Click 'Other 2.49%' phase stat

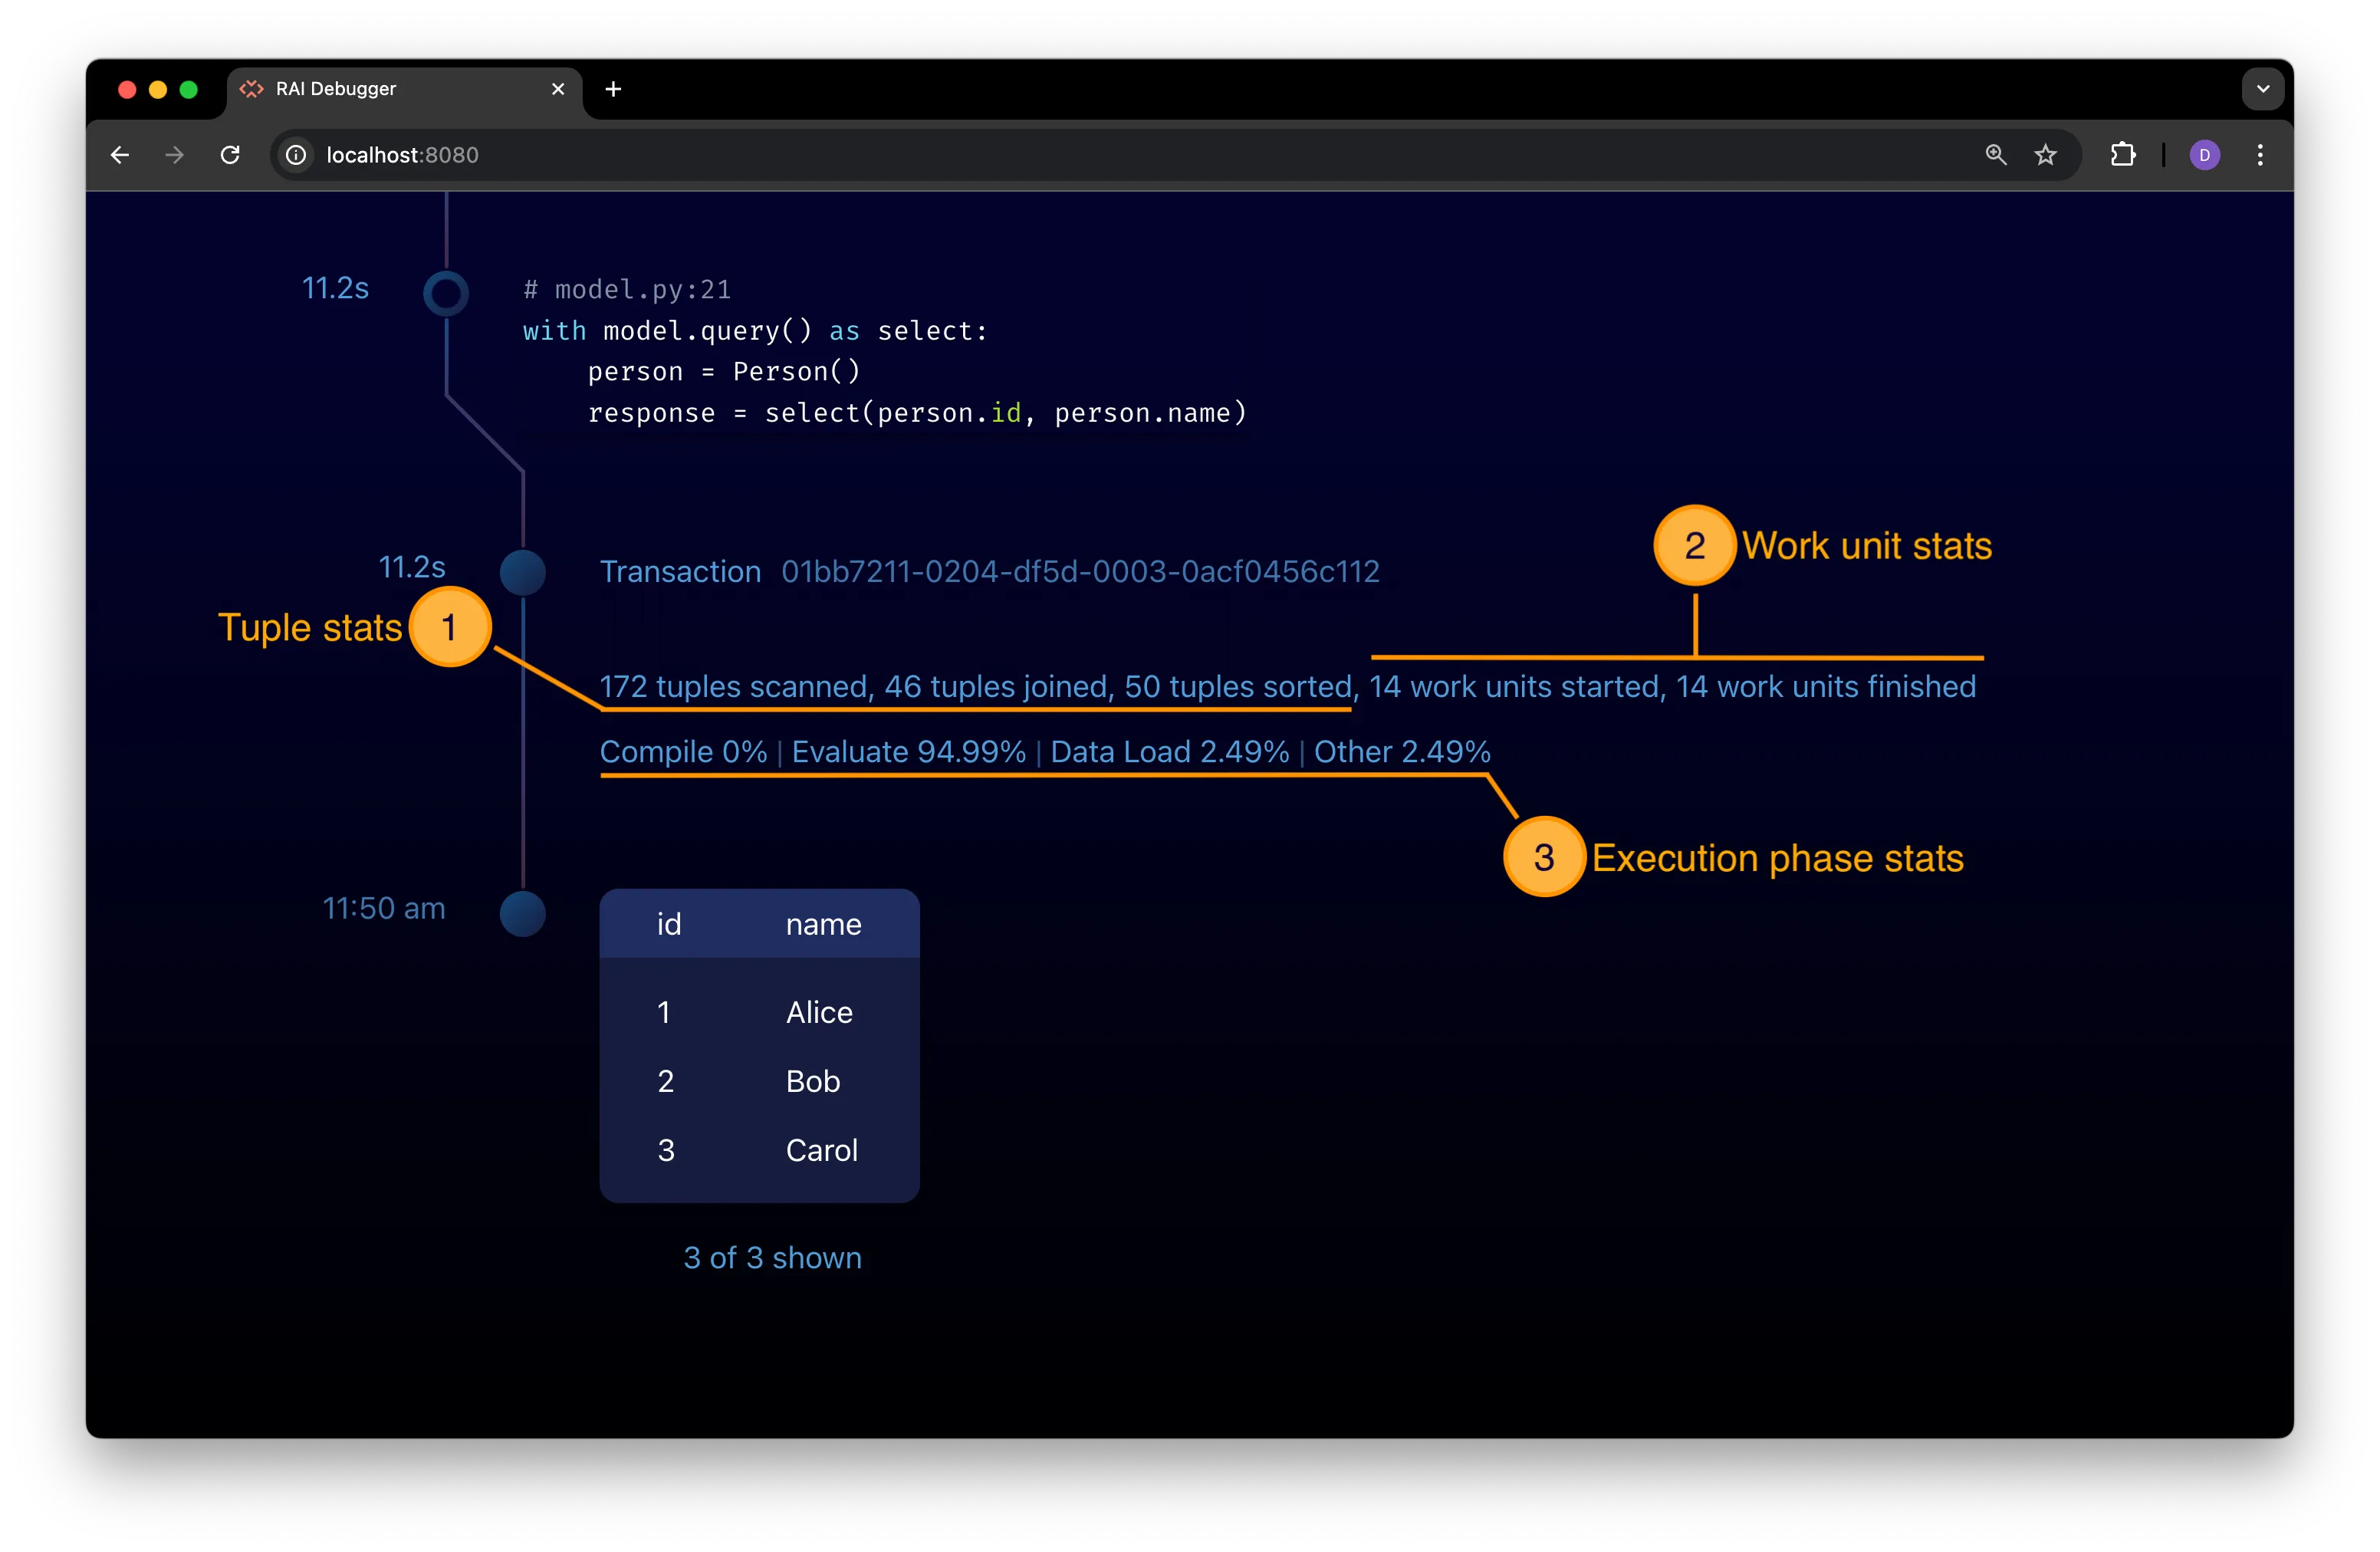[1402, 752]
